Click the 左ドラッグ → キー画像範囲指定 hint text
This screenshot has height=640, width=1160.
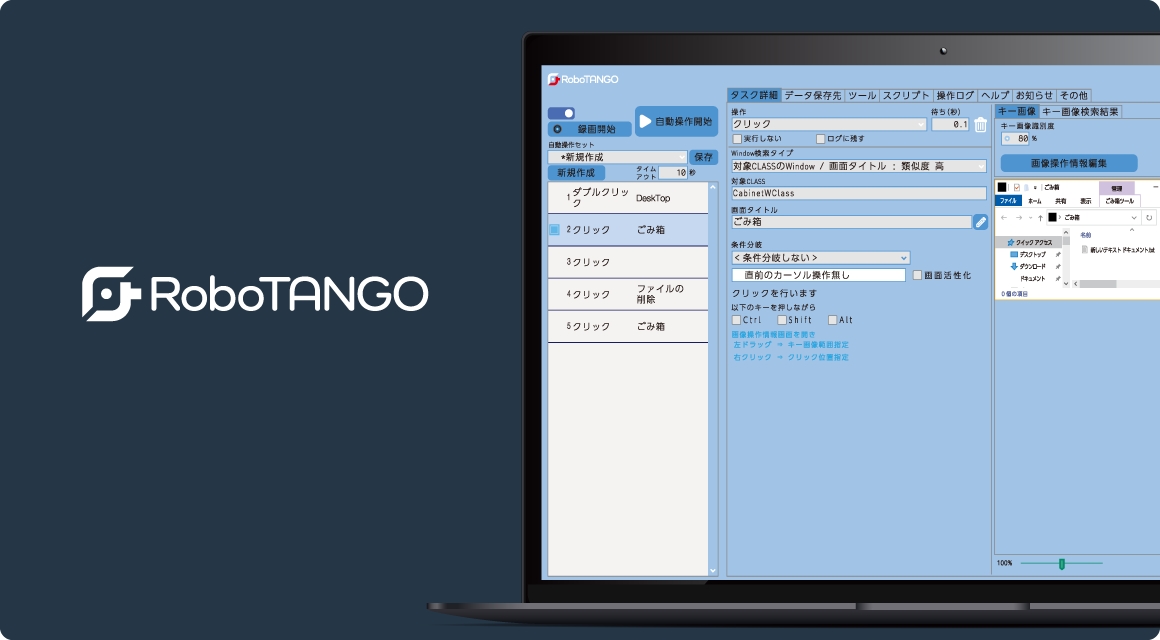coord(791,345)
